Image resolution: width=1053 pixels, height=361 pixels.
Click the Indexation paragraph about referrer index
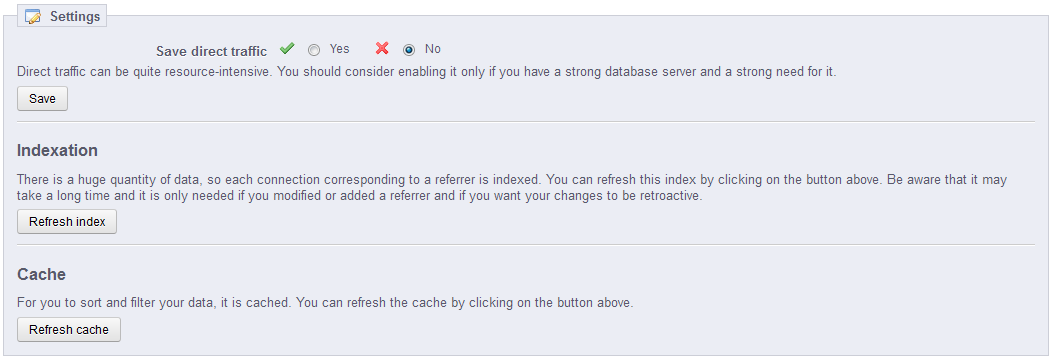pyautogui.click(x=512, y=189)
